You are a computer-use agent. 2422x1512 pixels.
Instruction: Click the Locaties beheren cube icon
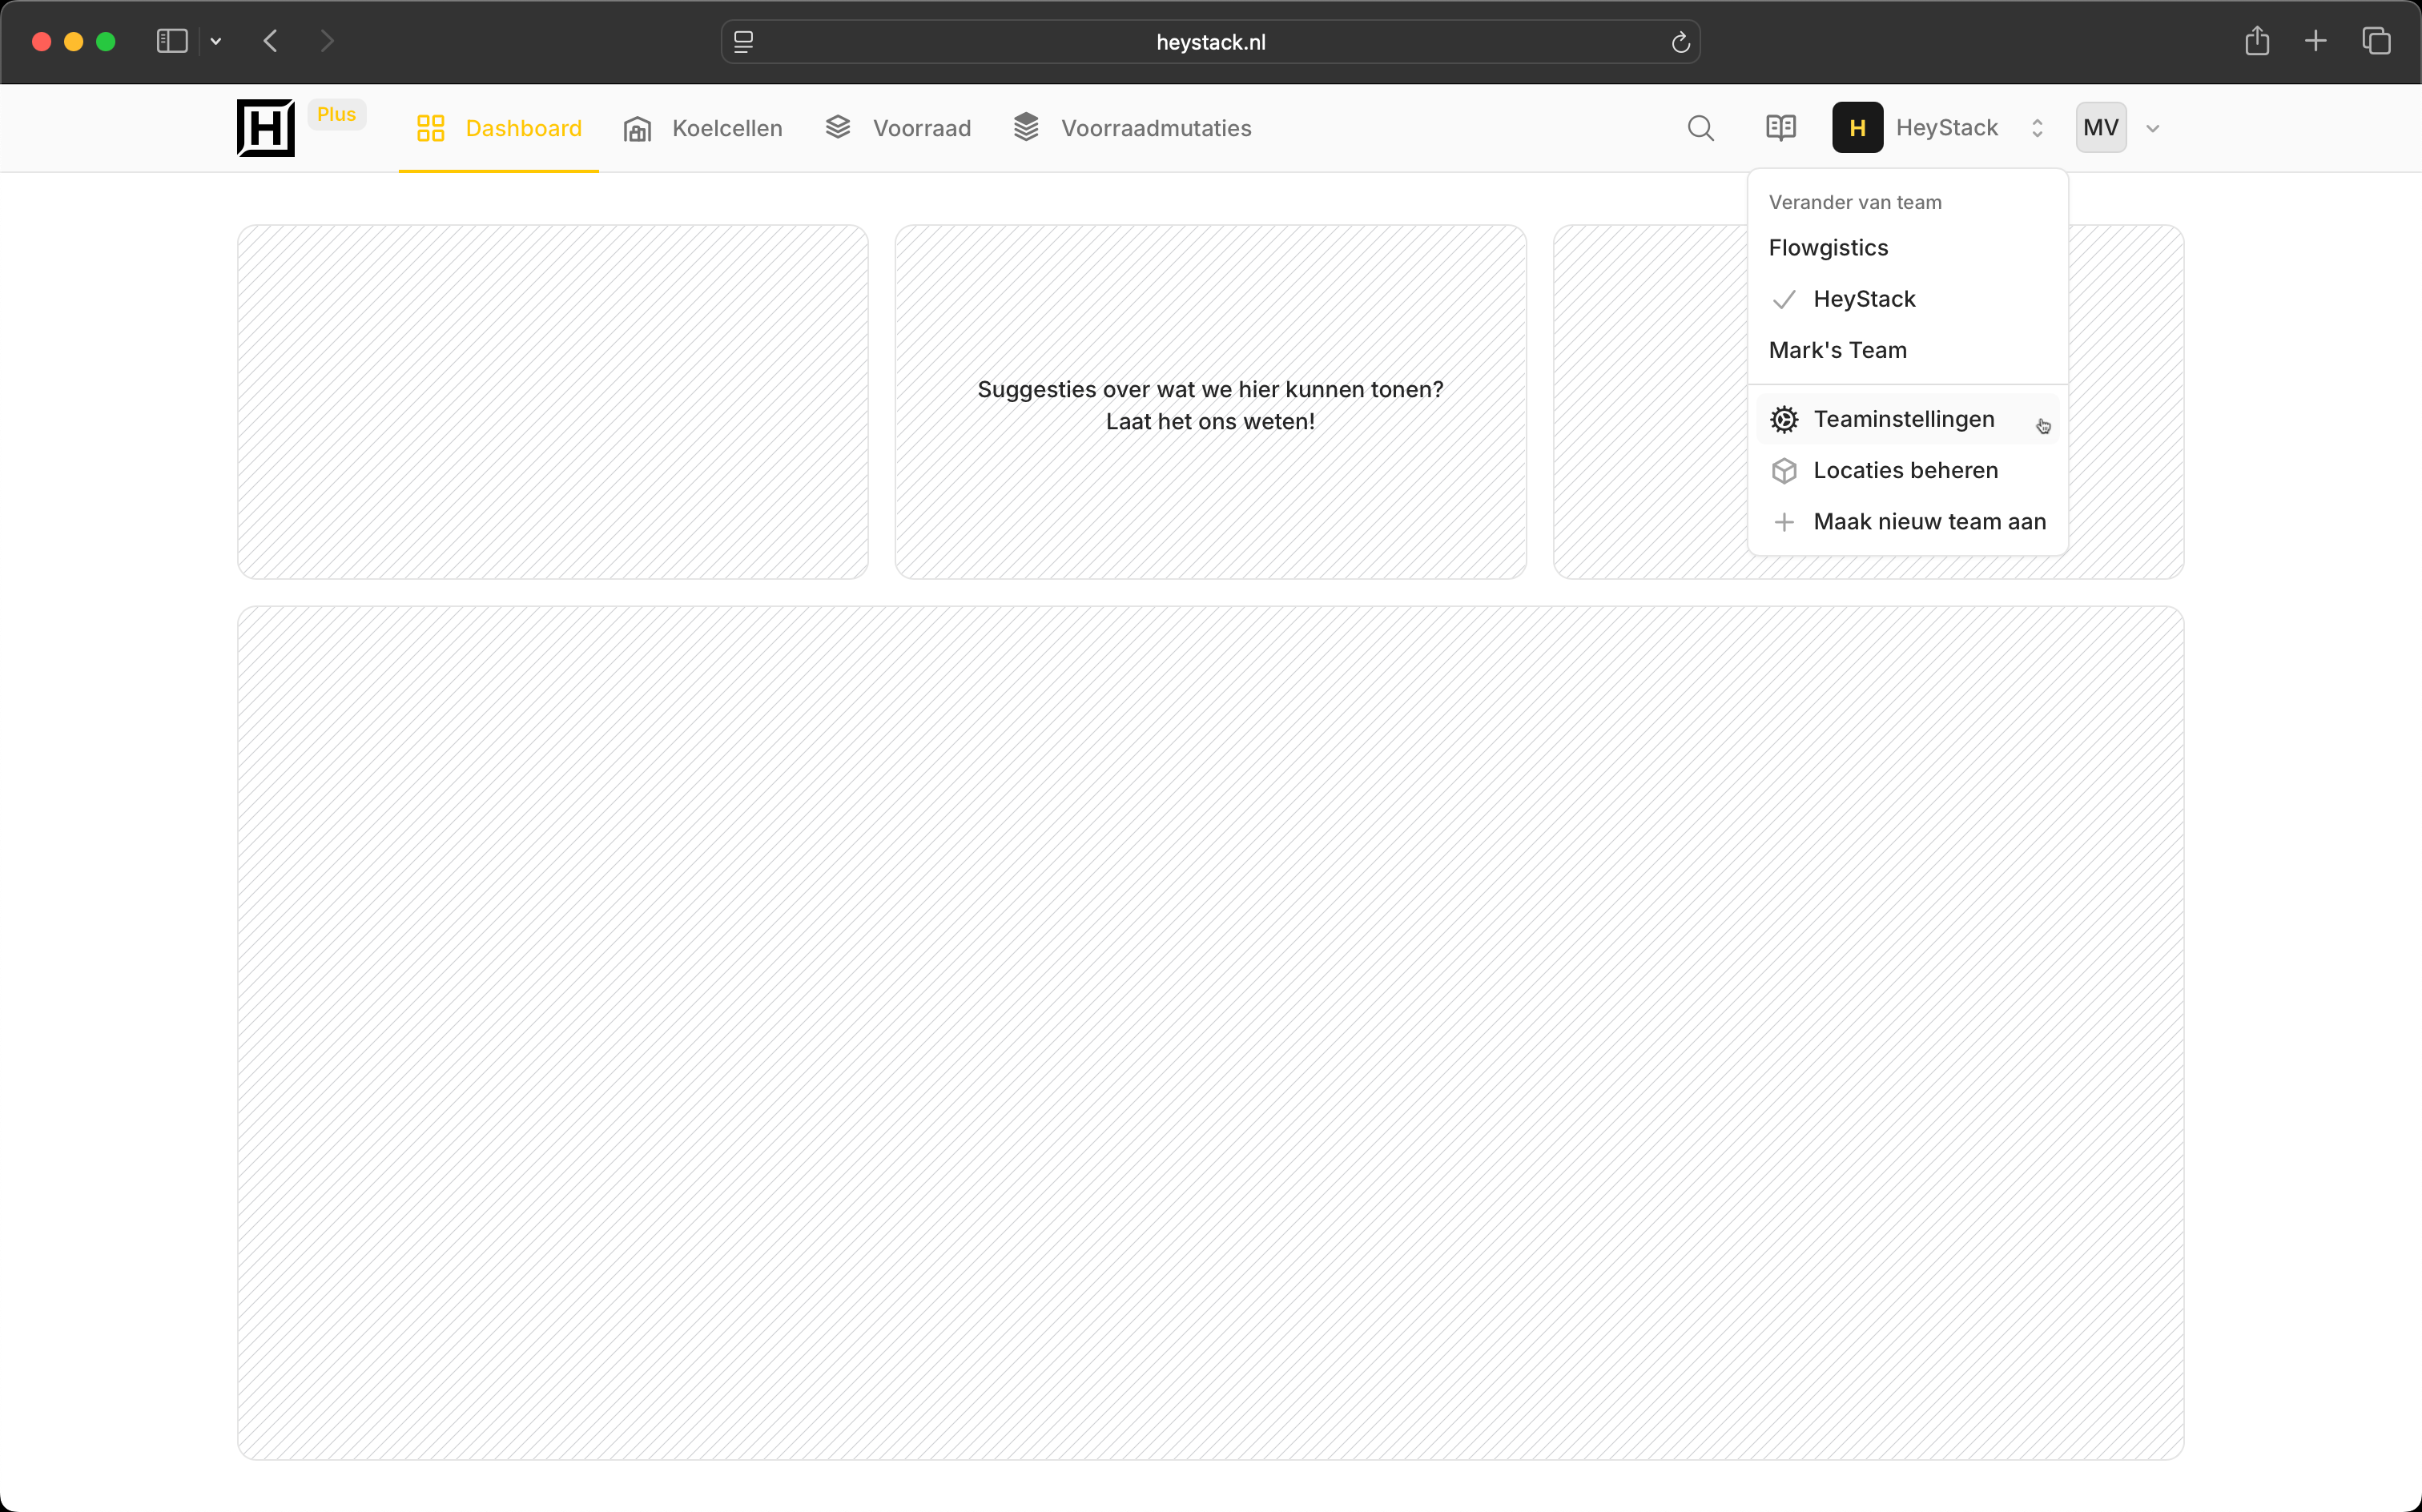[1784, 470]
